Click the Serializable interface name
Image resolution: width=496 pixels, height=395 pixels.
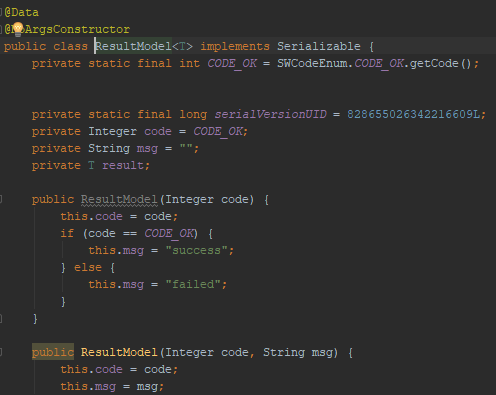(x=319, y=46)
